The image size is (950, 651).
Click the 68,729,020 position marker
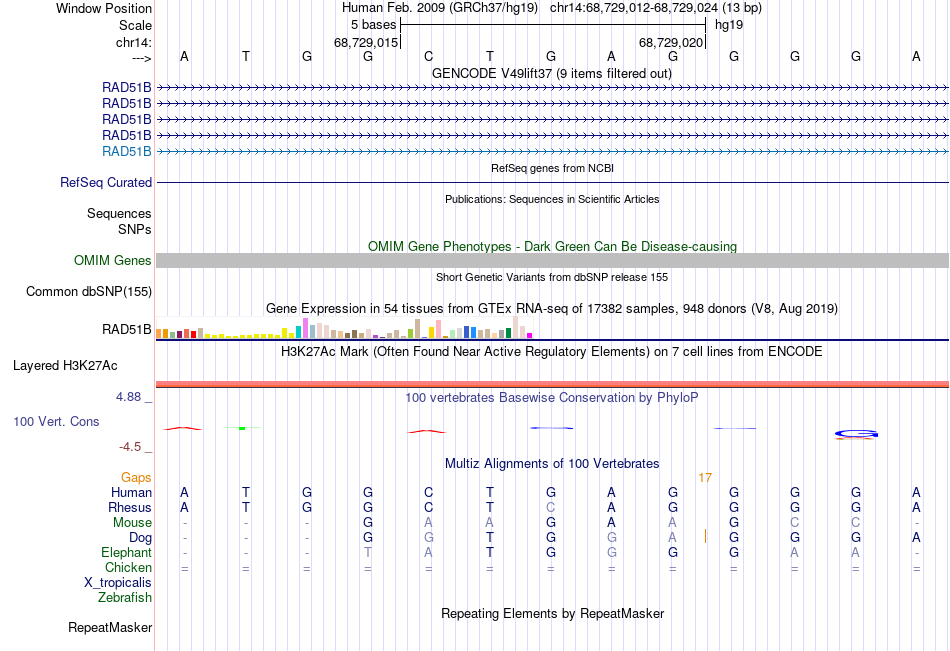(x=671, y=42)
